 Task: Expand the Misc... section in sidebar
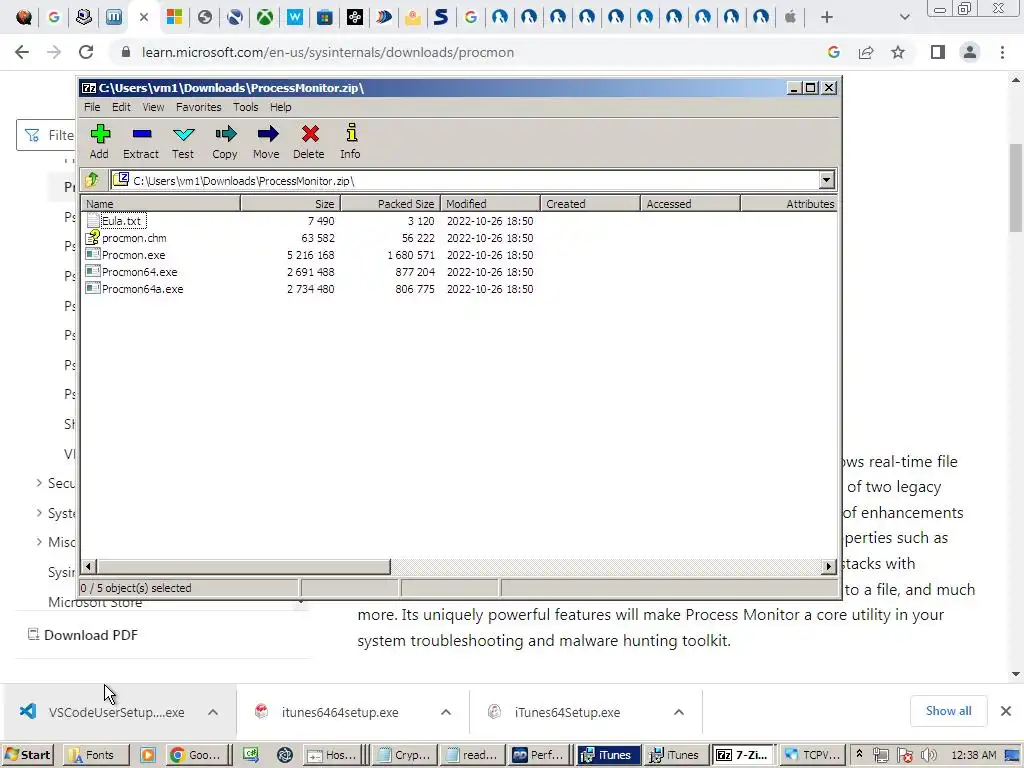(39, 542)
